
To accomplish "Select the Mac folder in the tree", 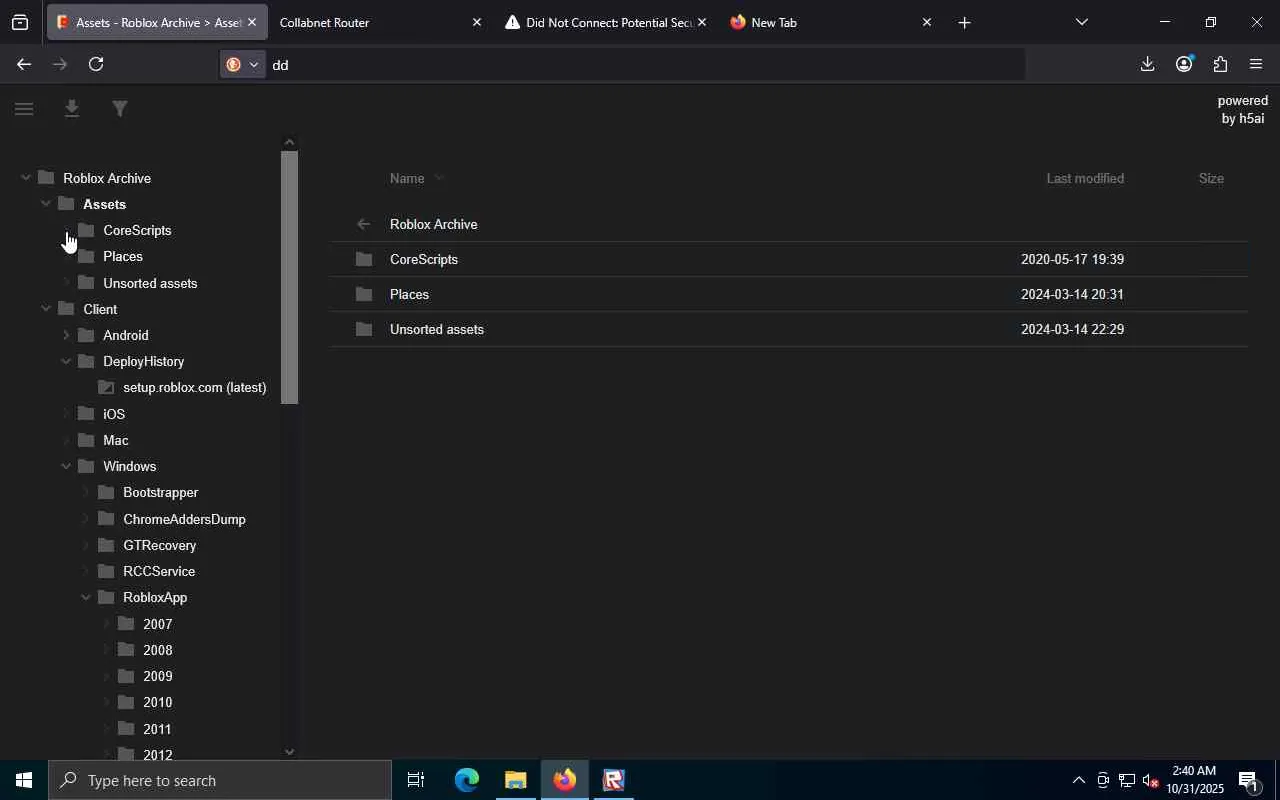I will pyautogui.click(x=115, y=440).
